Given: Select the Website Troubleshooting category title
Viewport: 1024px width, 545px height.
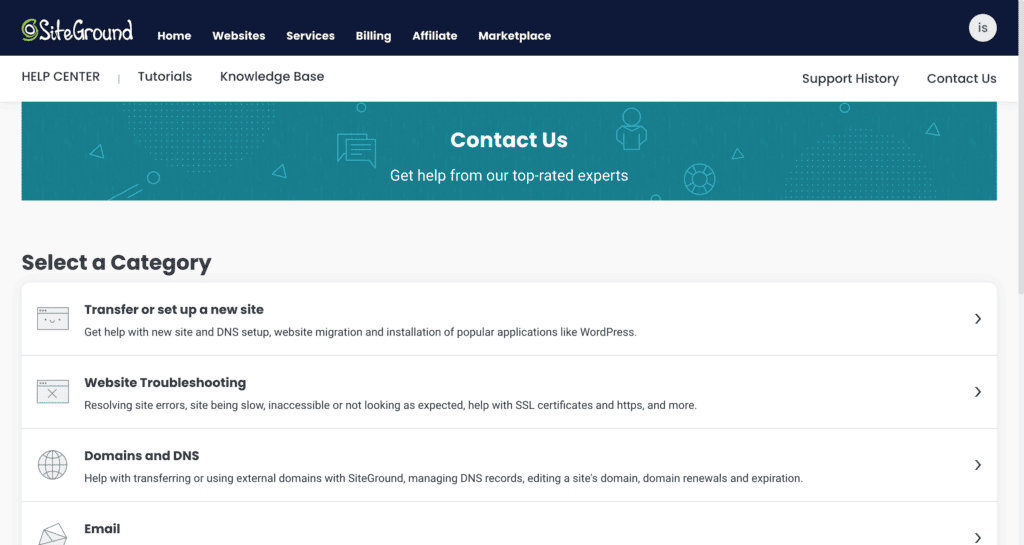Looking at the screenshot, I should [165, 382].
